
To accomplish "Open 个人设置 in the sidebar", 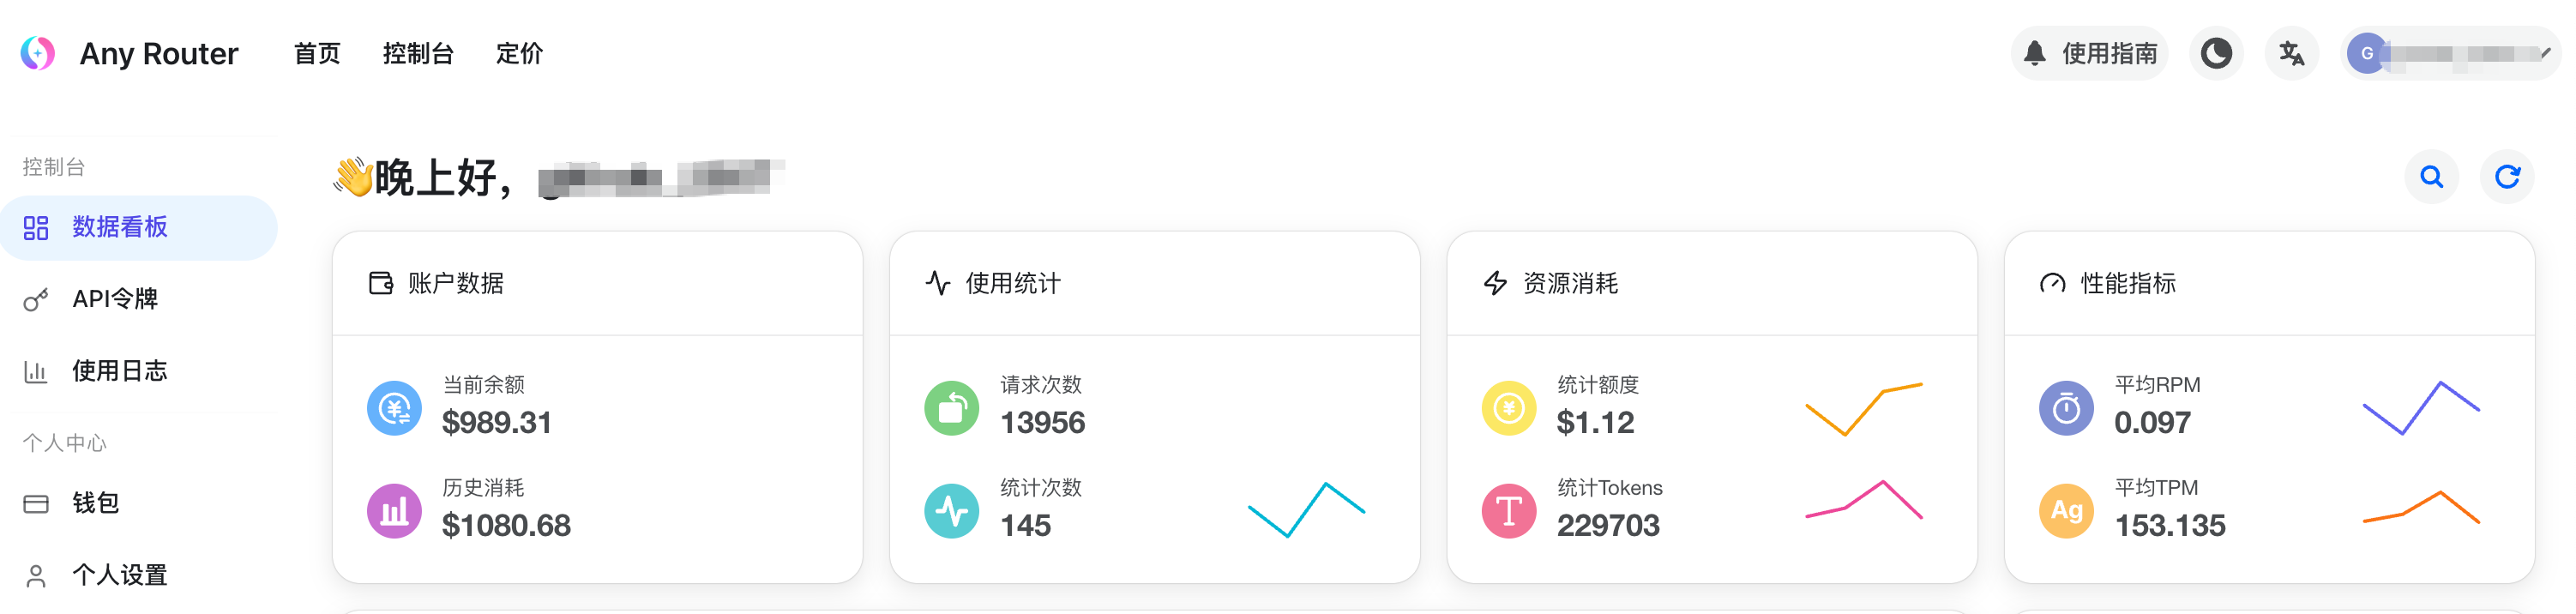I will point(119,575).
